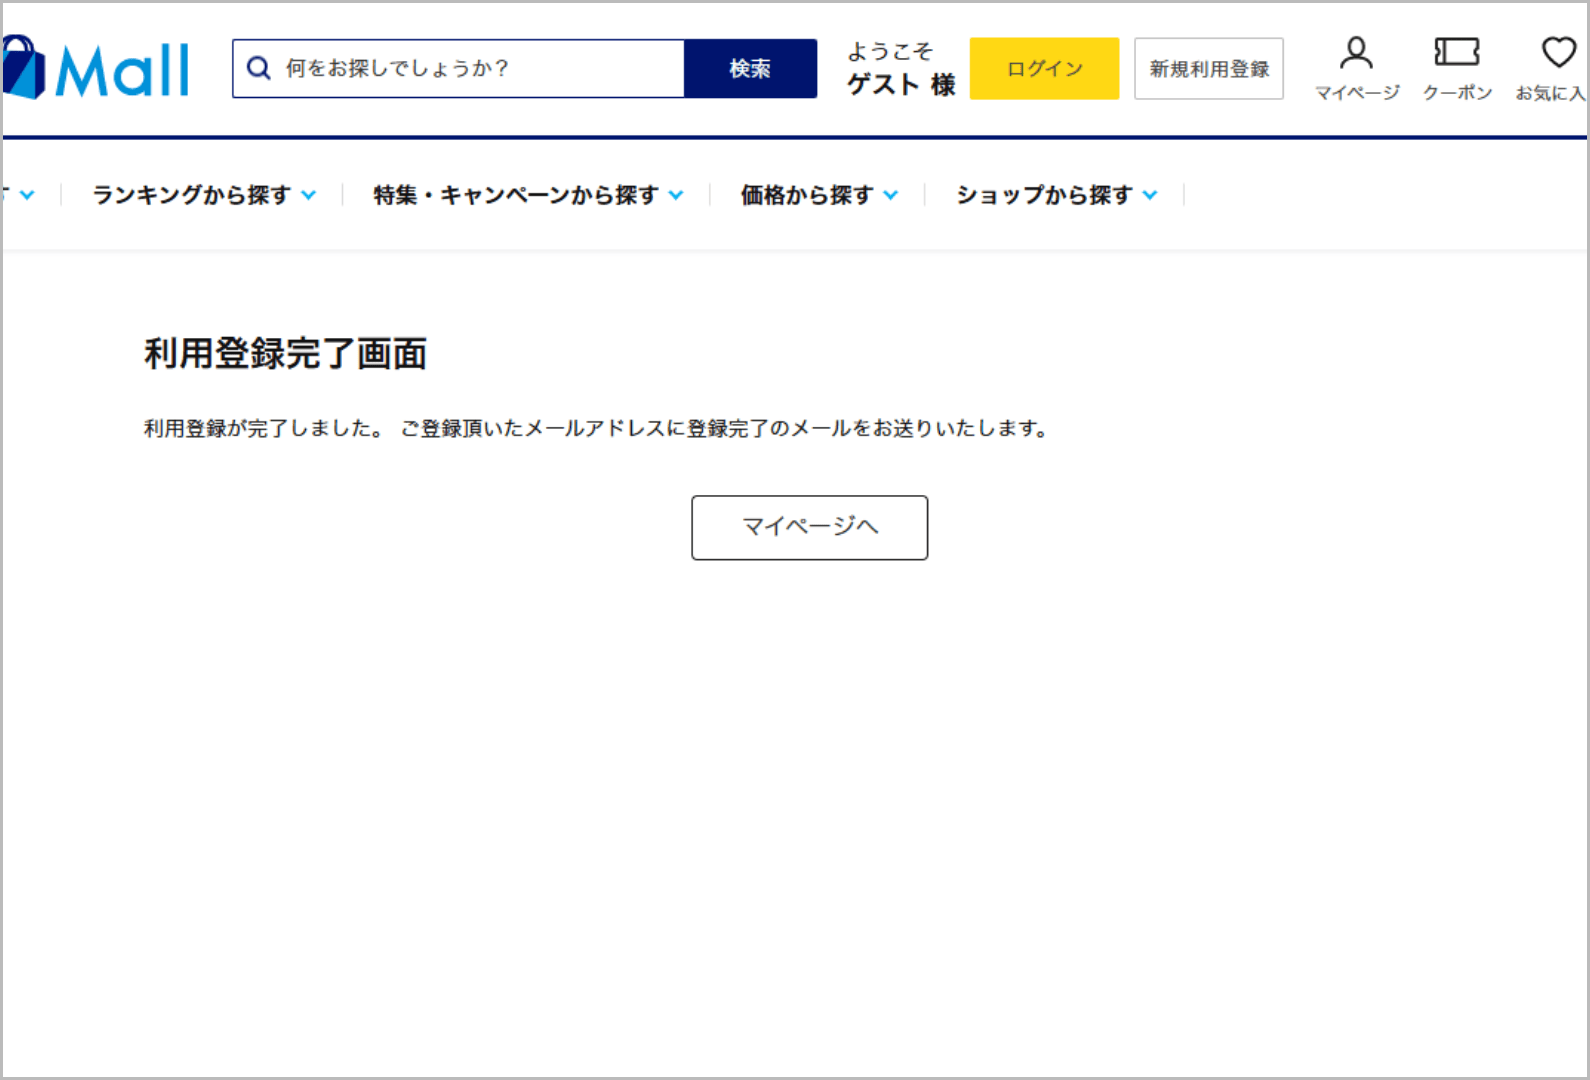This screenshot has height=1080, width=1590.
Task: Click the 新規利用登録 registration button
Action: click(1208, 69)
